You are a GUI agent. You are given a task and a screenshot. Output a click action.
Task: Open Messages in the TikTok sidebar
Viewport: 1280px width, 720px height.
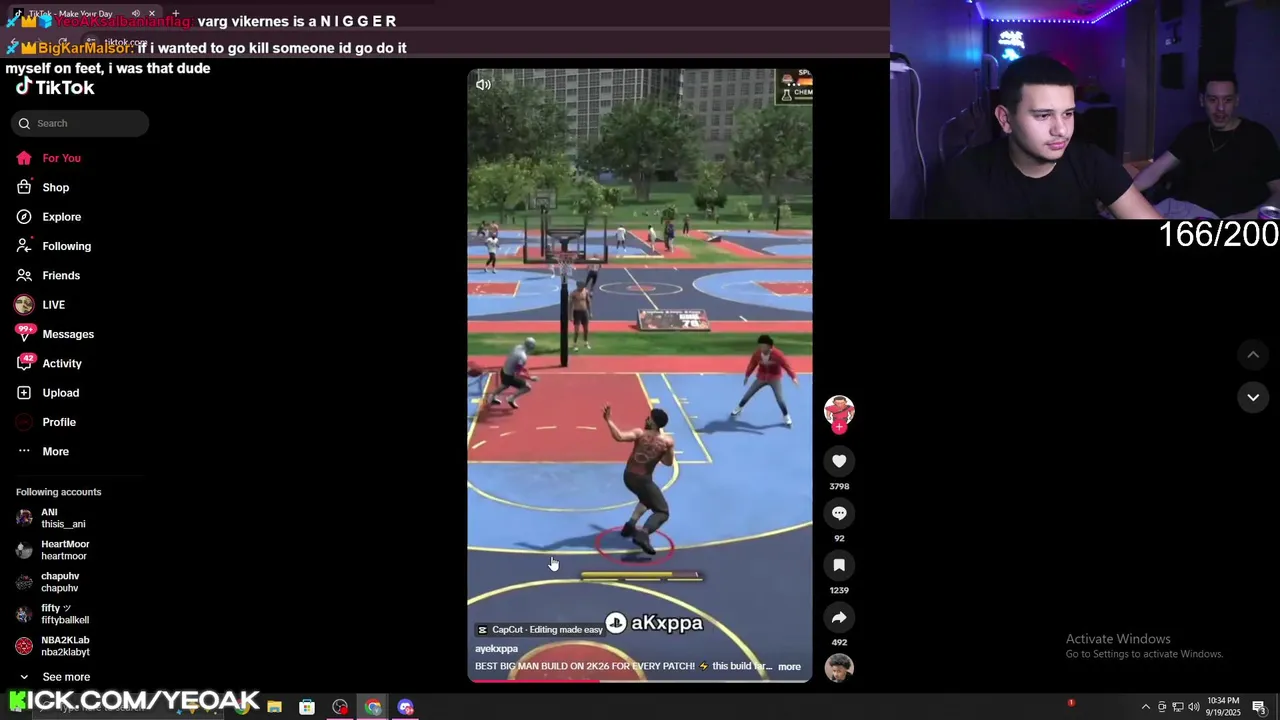point(54,334)
